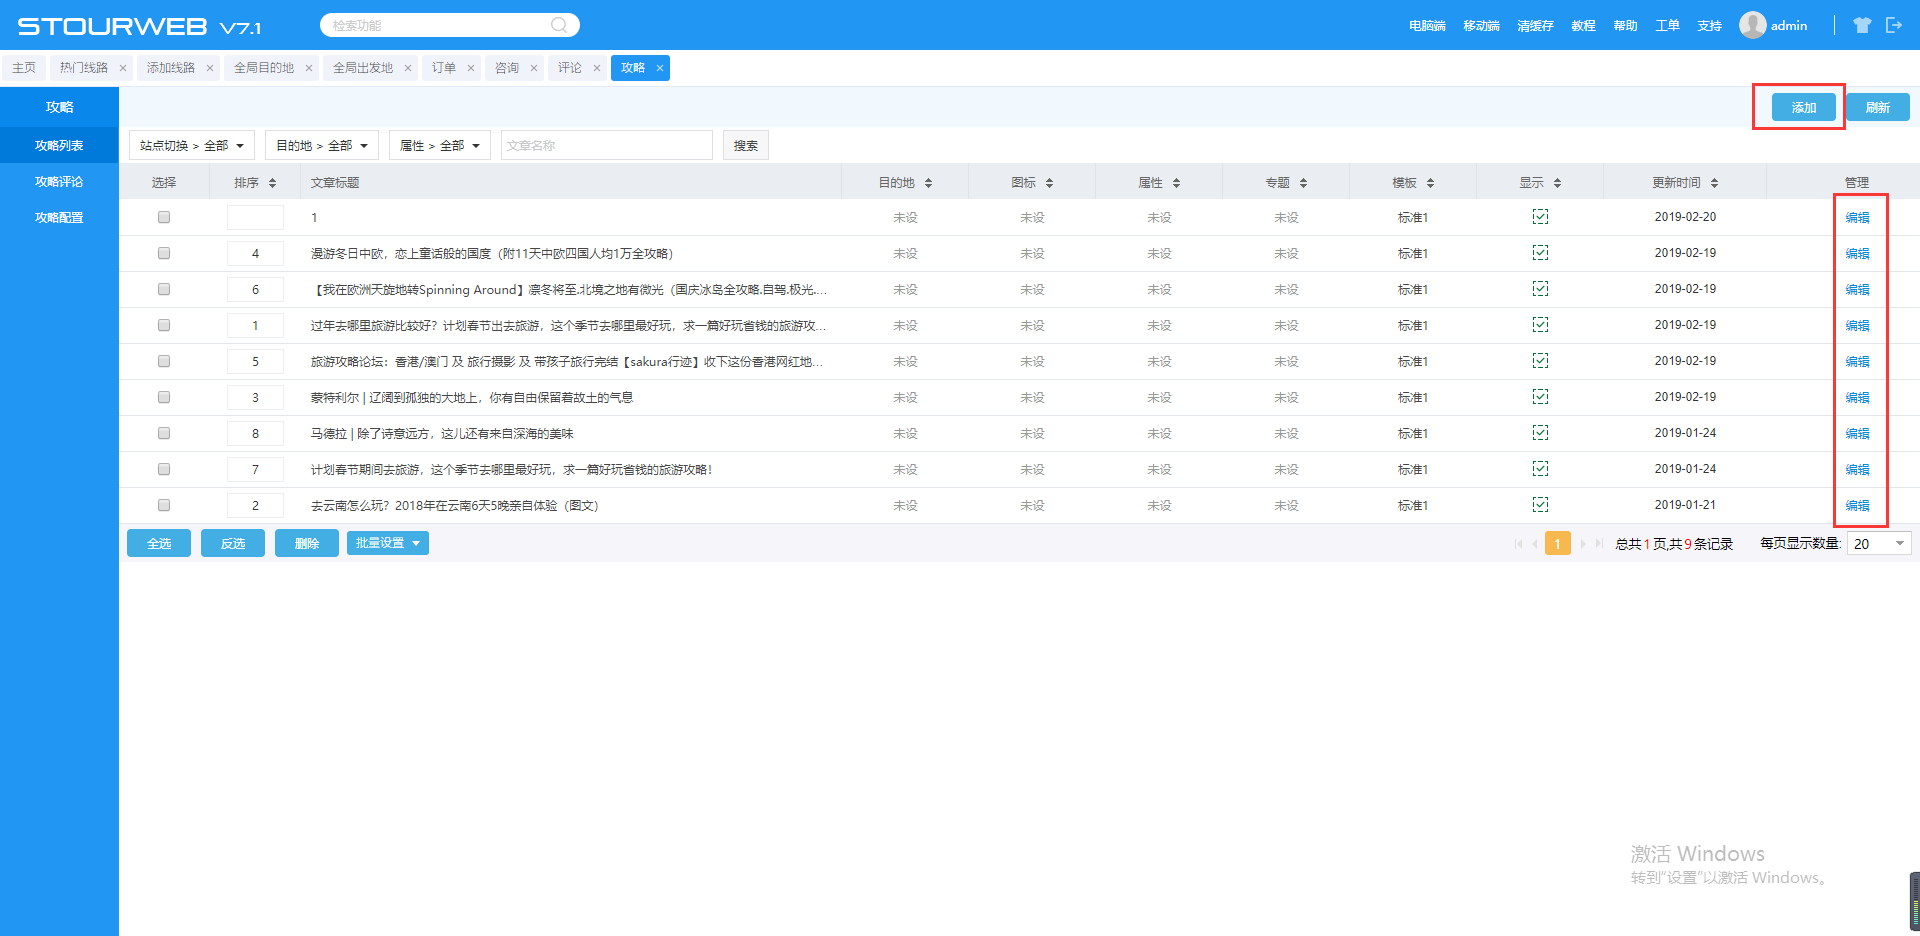Image resolution: width=1920 pixels, height=936 pixels.
Task: Click 编辑 link for the 马德拉 article
Action: [x=1857, y=433]
